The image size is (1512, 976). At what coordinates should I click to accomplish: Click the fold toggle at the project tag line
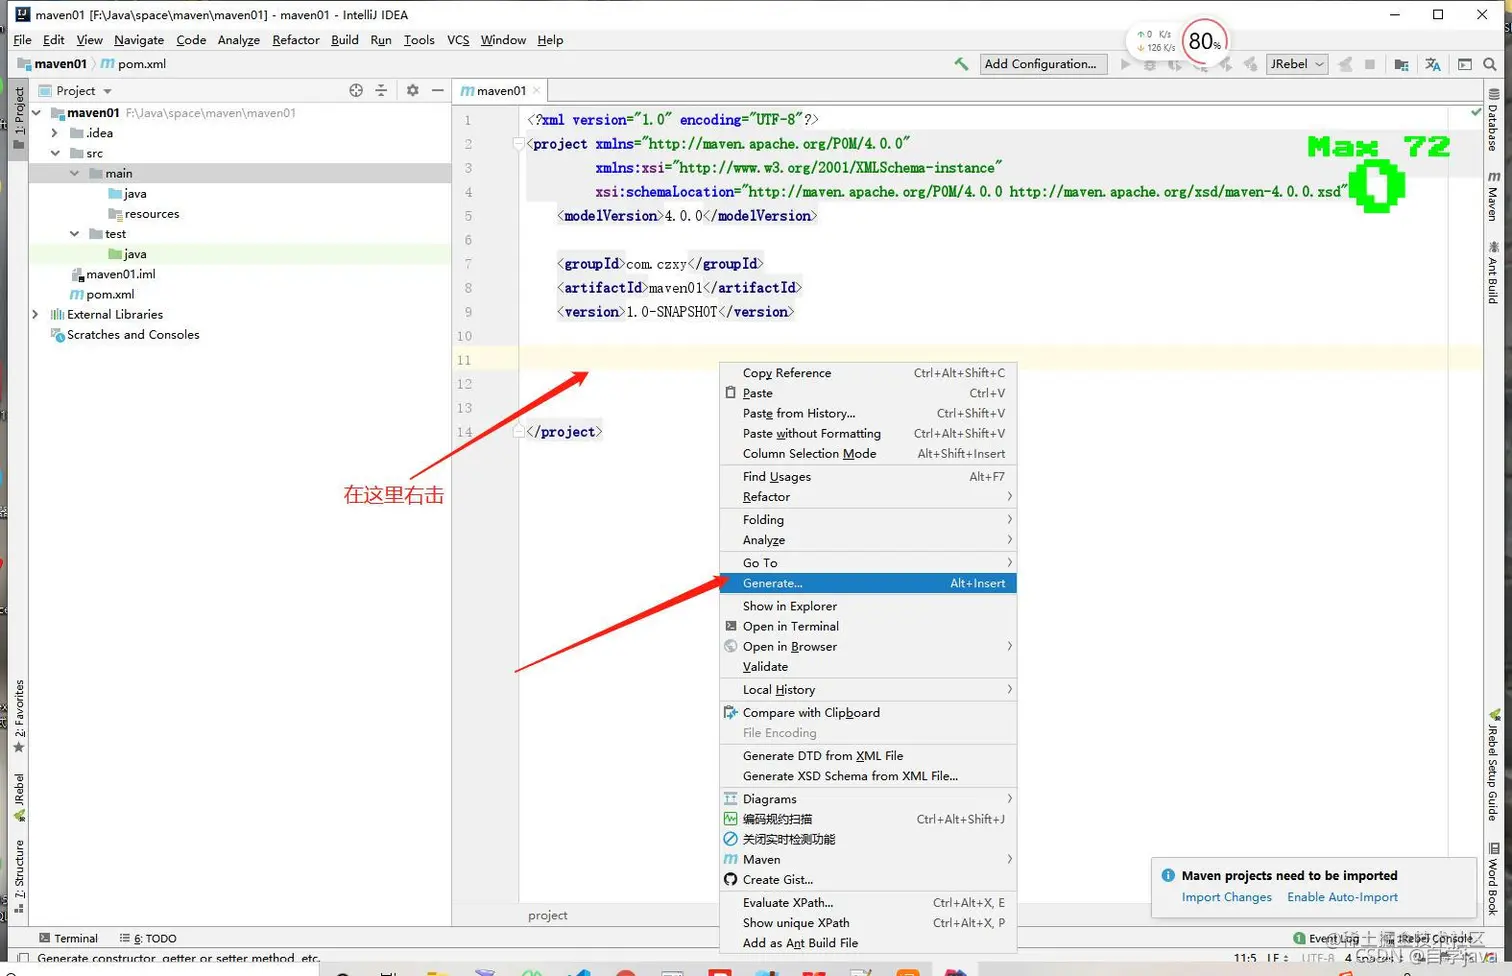pos(519,144)
